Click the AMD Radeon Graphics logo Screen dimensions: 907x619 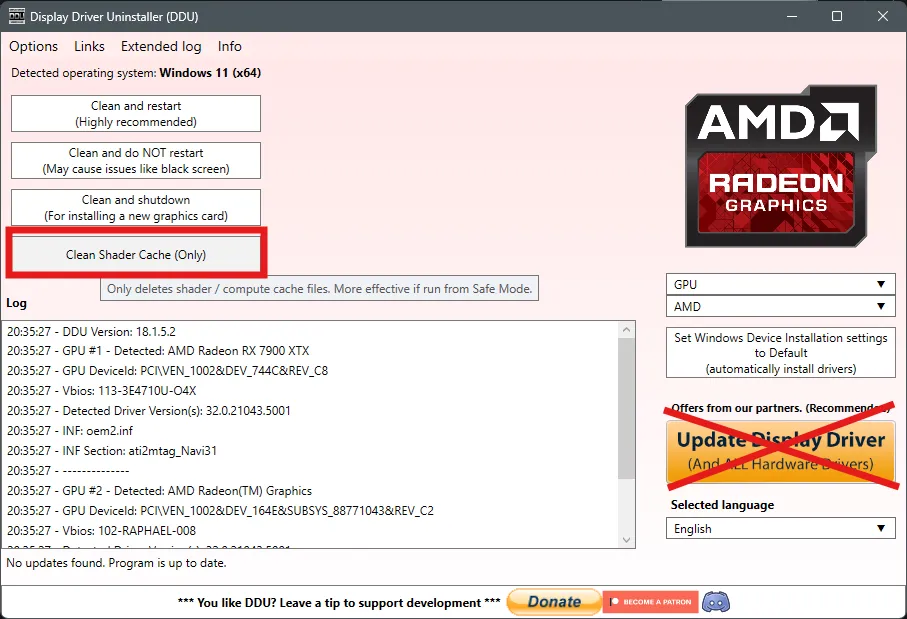point(781,167)
